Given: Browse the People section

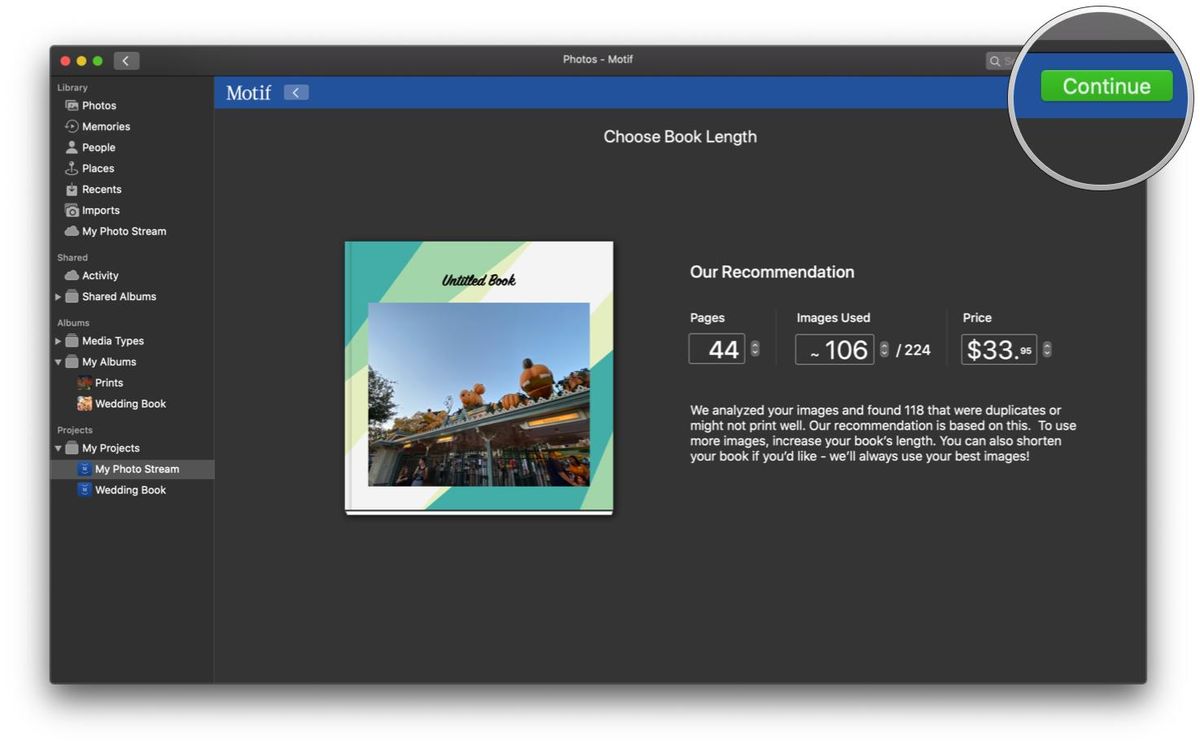Looking at the screenshot, I should pyautogui.click(x=100, y=147).
